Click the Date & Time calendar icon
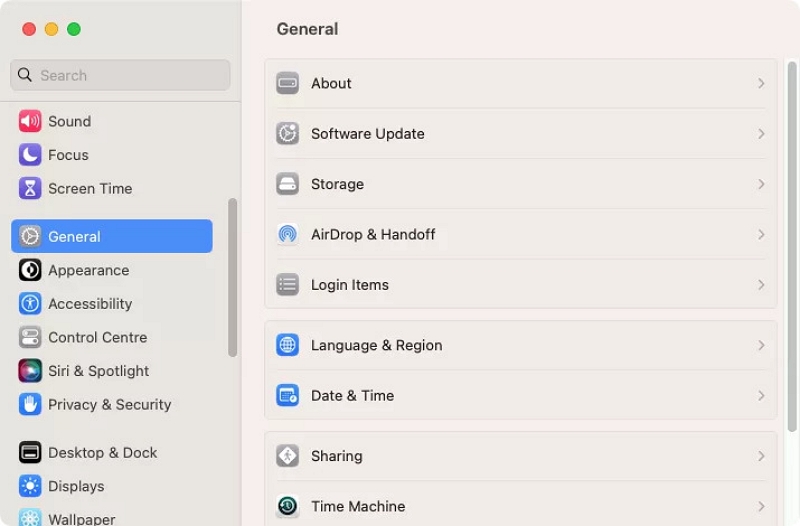The image size is (800, 526). [x=288, y=396]
